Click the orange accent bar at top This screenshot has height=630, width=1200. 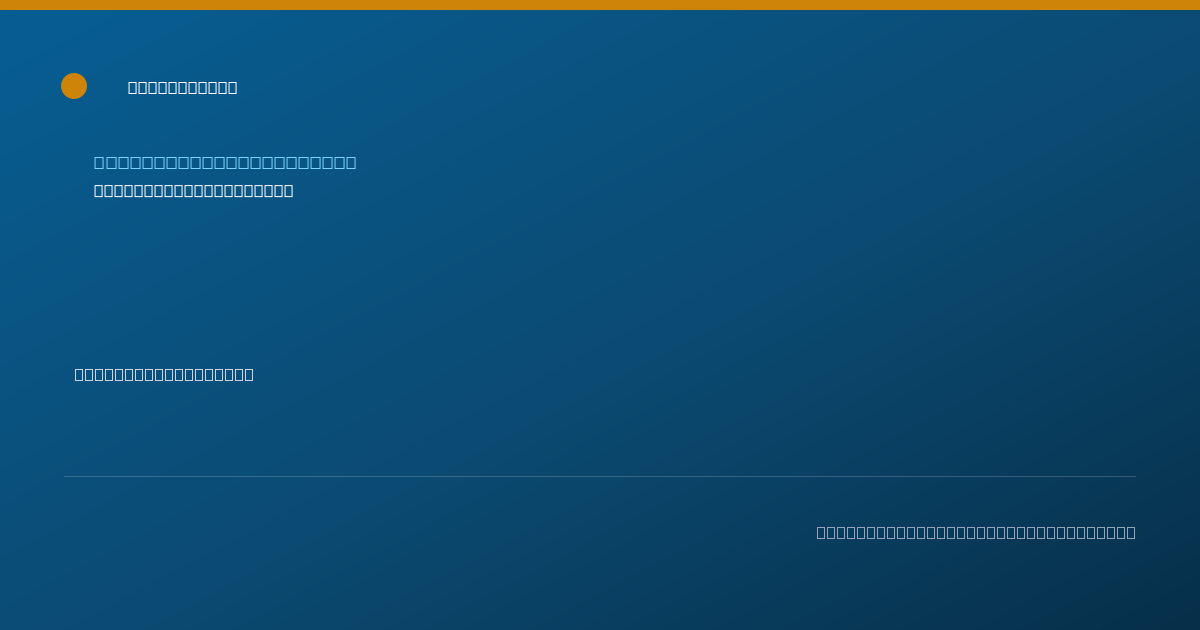pos(600,5)
